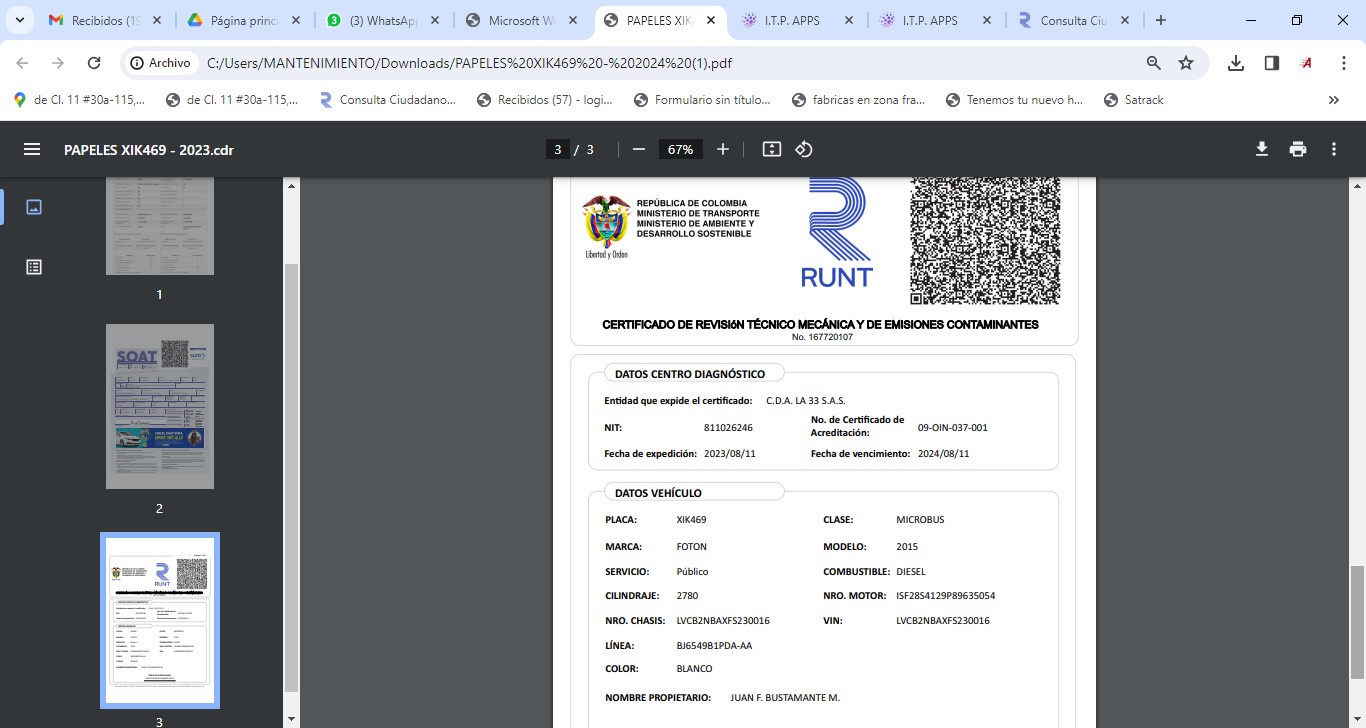Click the zoom percentage field
1366x728 pixels.
pos(680,149)
